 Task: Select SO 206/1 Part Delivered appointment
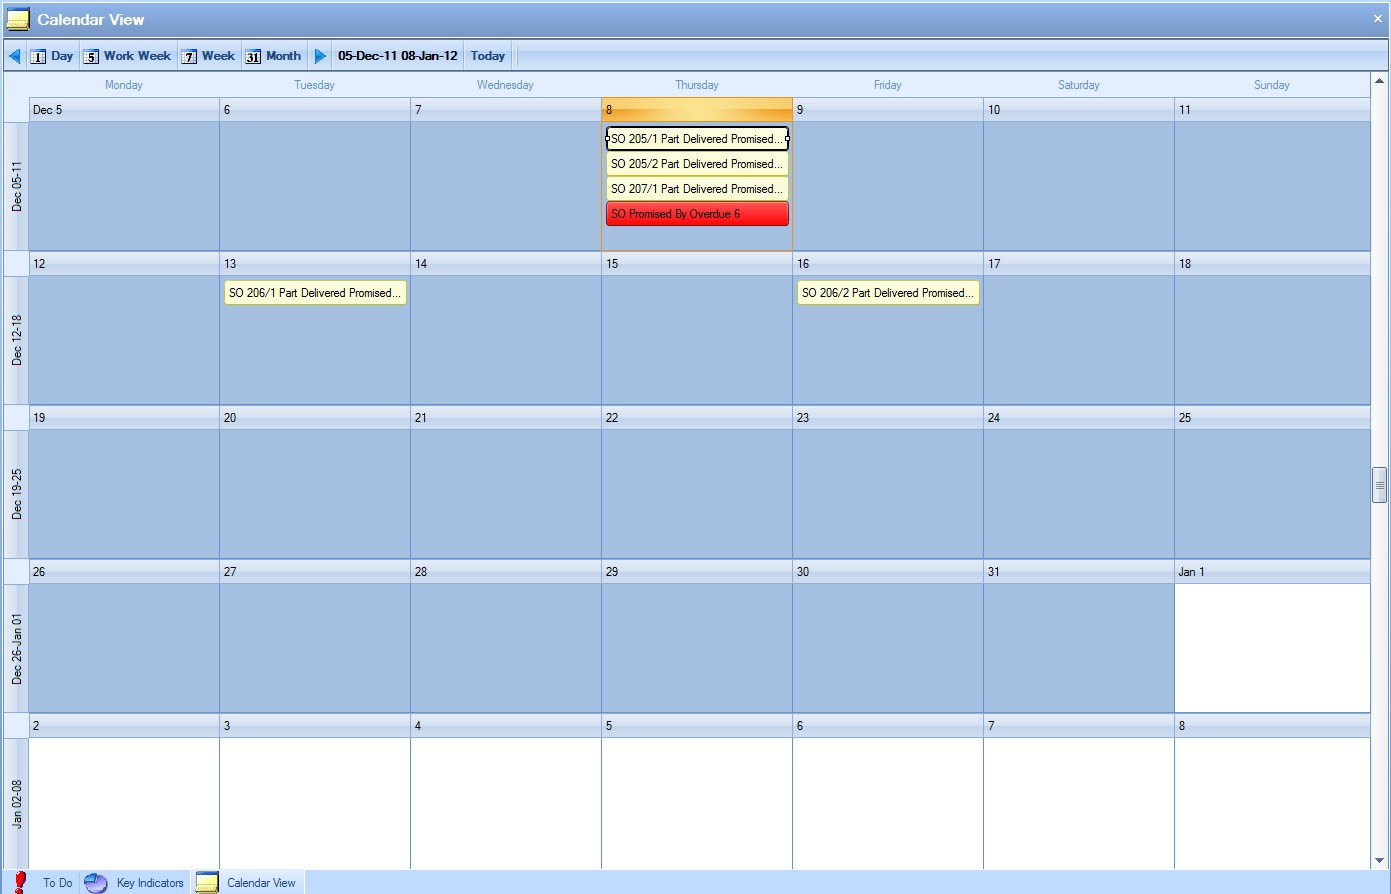coord(315,293)
